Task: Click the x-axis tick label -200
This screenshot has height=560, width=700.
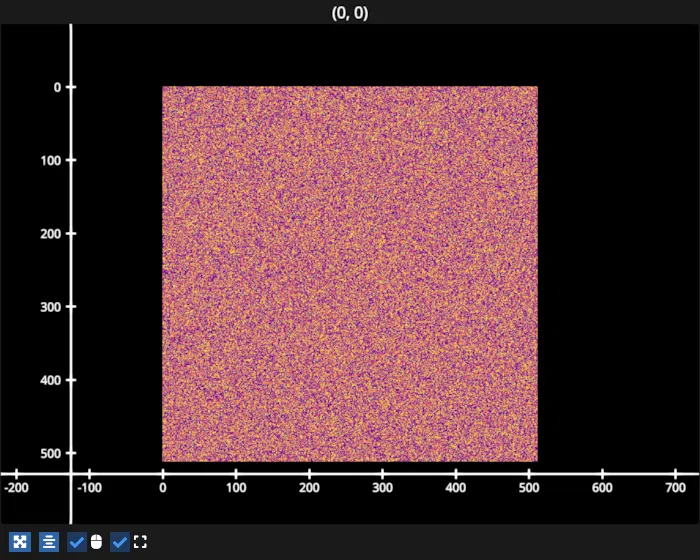Action: click(16, 487)
